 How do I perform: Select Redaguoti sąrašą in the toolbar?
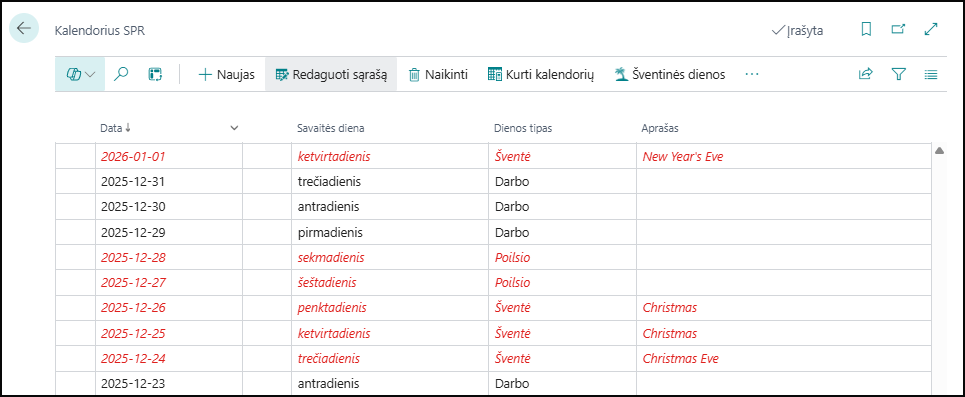331,74
